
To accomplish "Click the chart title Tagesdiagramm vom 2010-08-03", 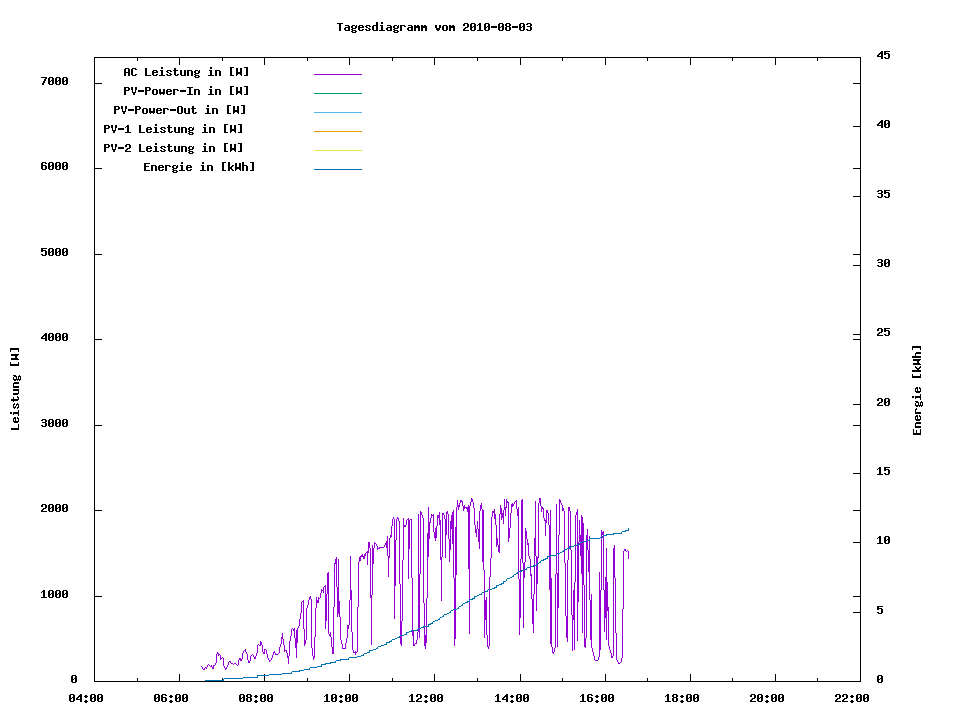I will (x=434, y=27).
